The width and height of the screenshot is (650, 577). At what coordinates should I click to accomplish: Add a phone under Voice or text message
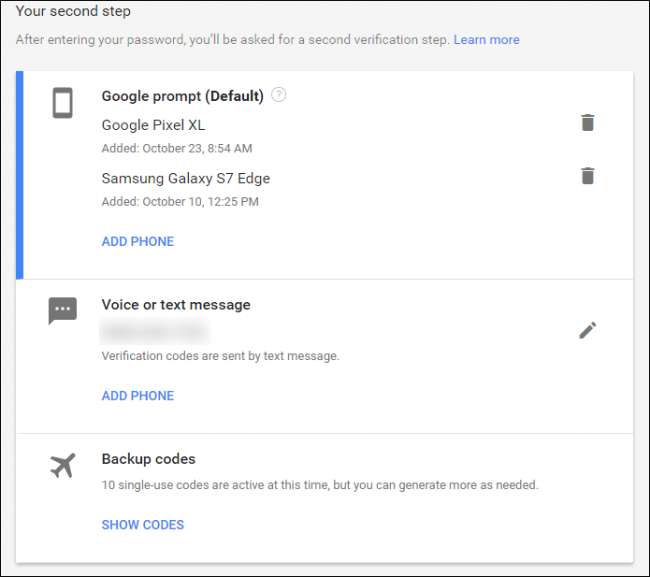point(138,395)
